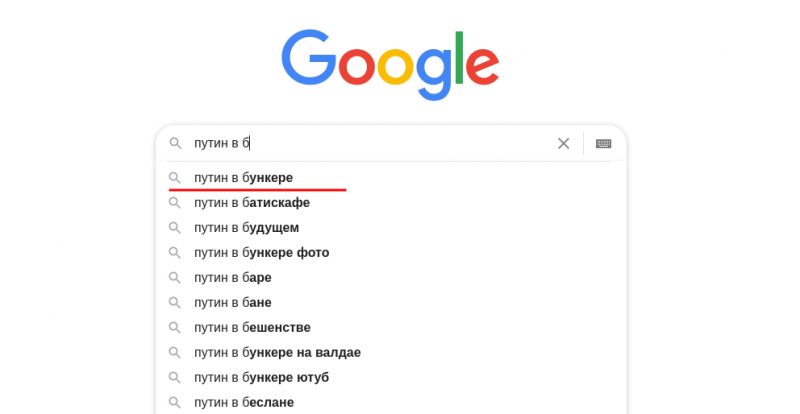The height and width of the screenshot is (414, 800).
Task: Select the suggestion путин в бешенстве
Action: (391, 328)
